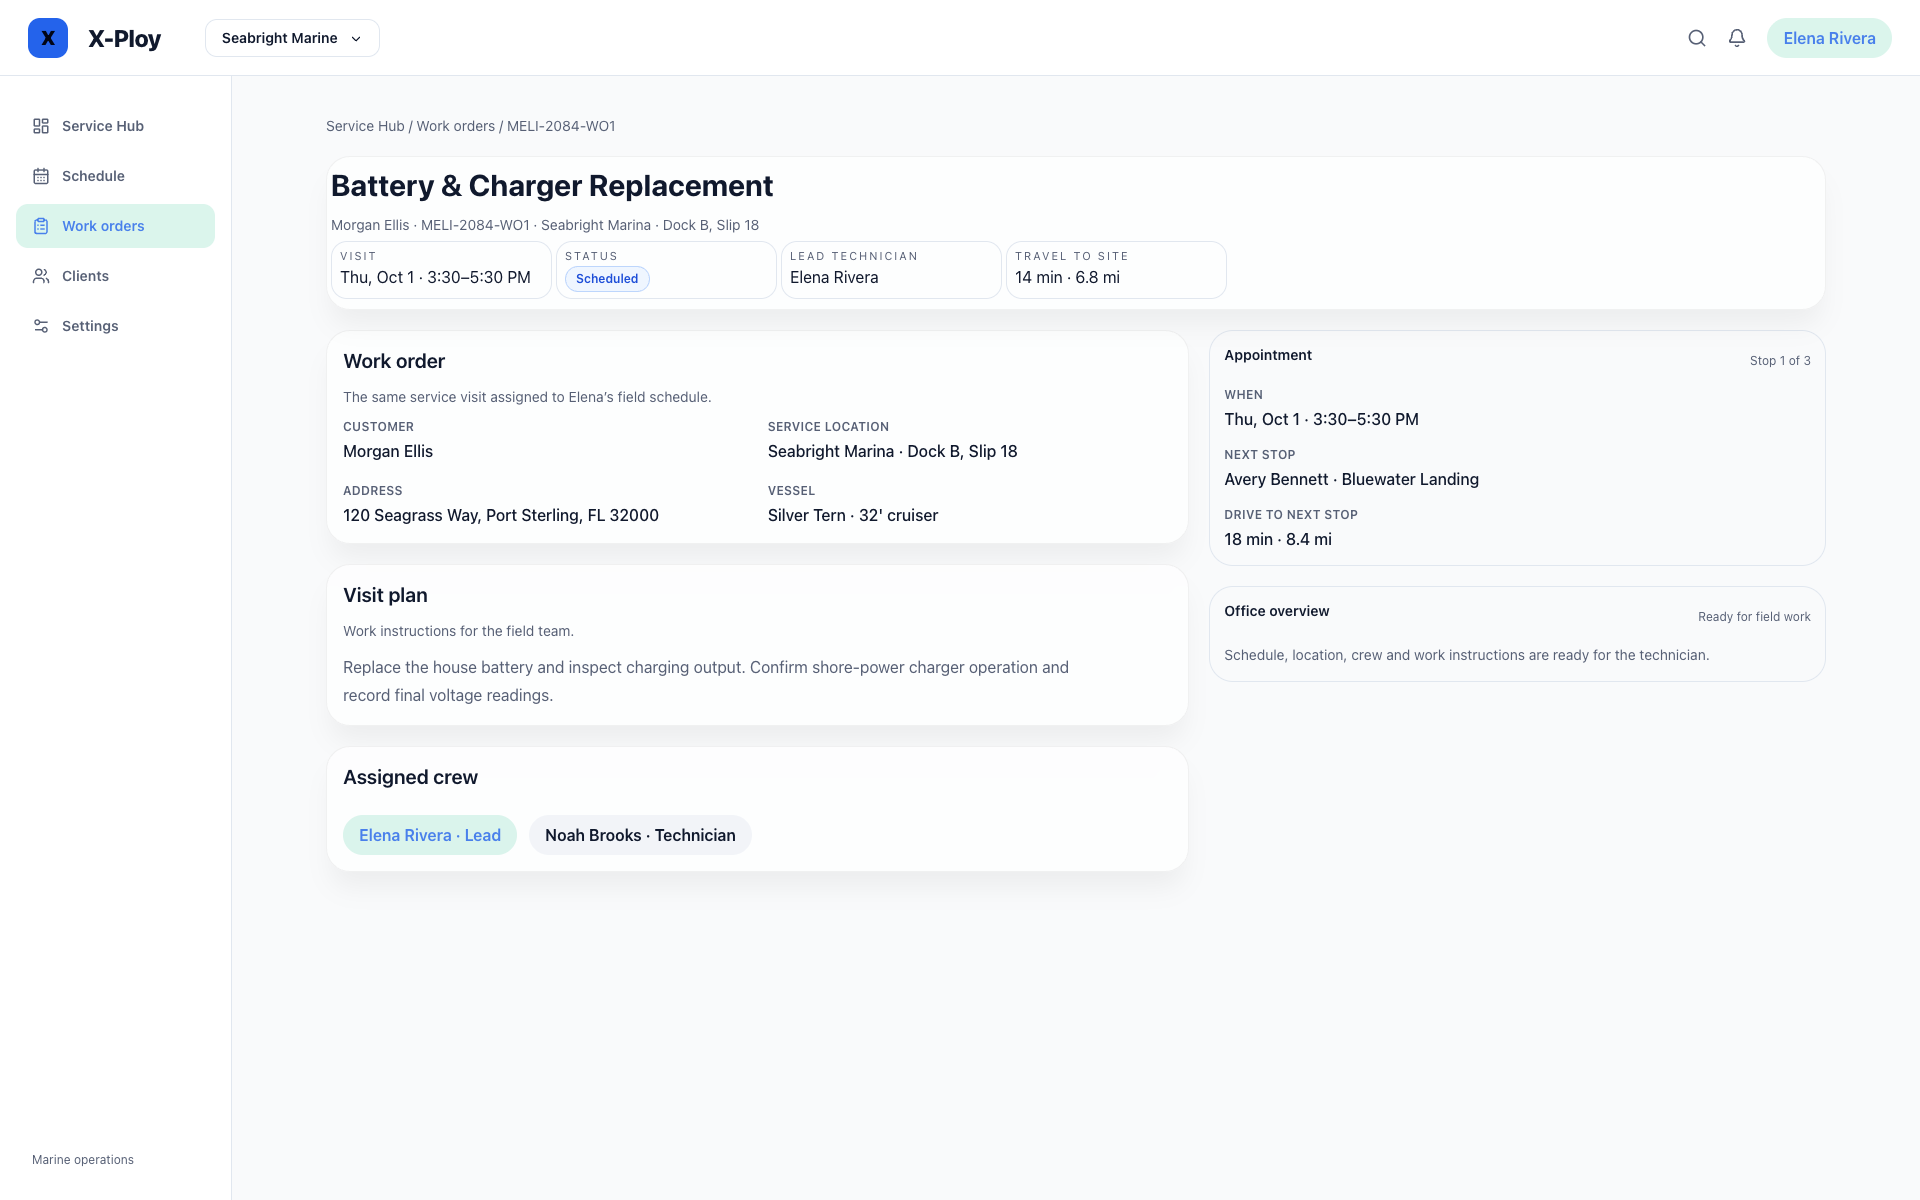Image resolution: width=1920 pixels, height=1200 pixels.
Task: Open the search icon in header
Action: click(x=1697, y=38)
